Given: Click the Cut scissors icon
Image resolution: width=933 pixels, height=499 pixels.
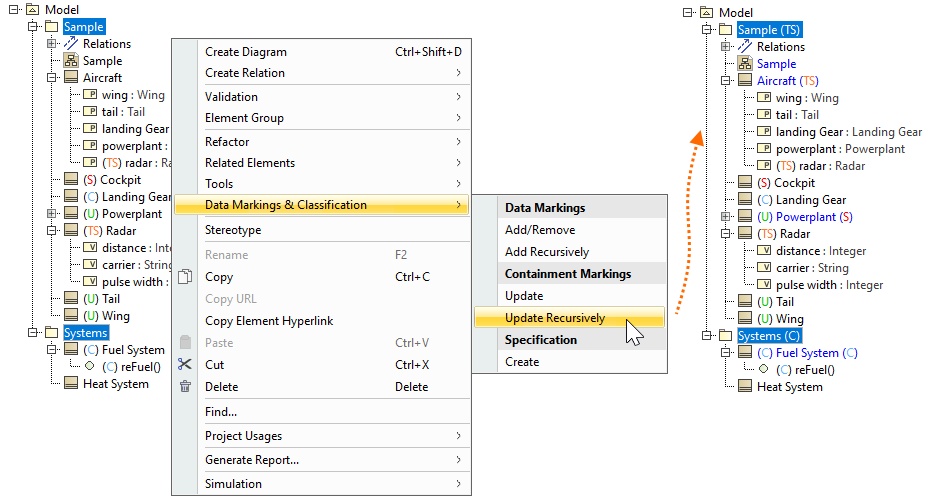Looking at the screenshot, I should pos(185,365).
